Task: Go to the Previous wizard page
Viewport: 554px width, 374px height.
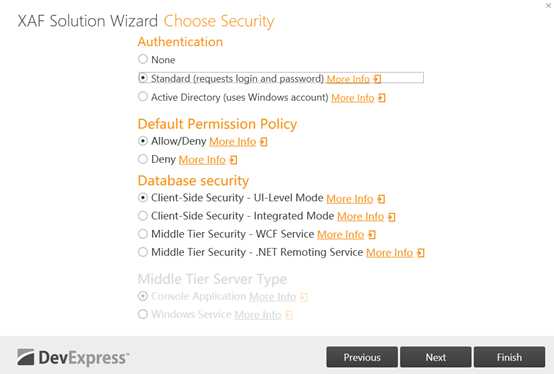Action: pyautogui.click(x=362, y=357)
